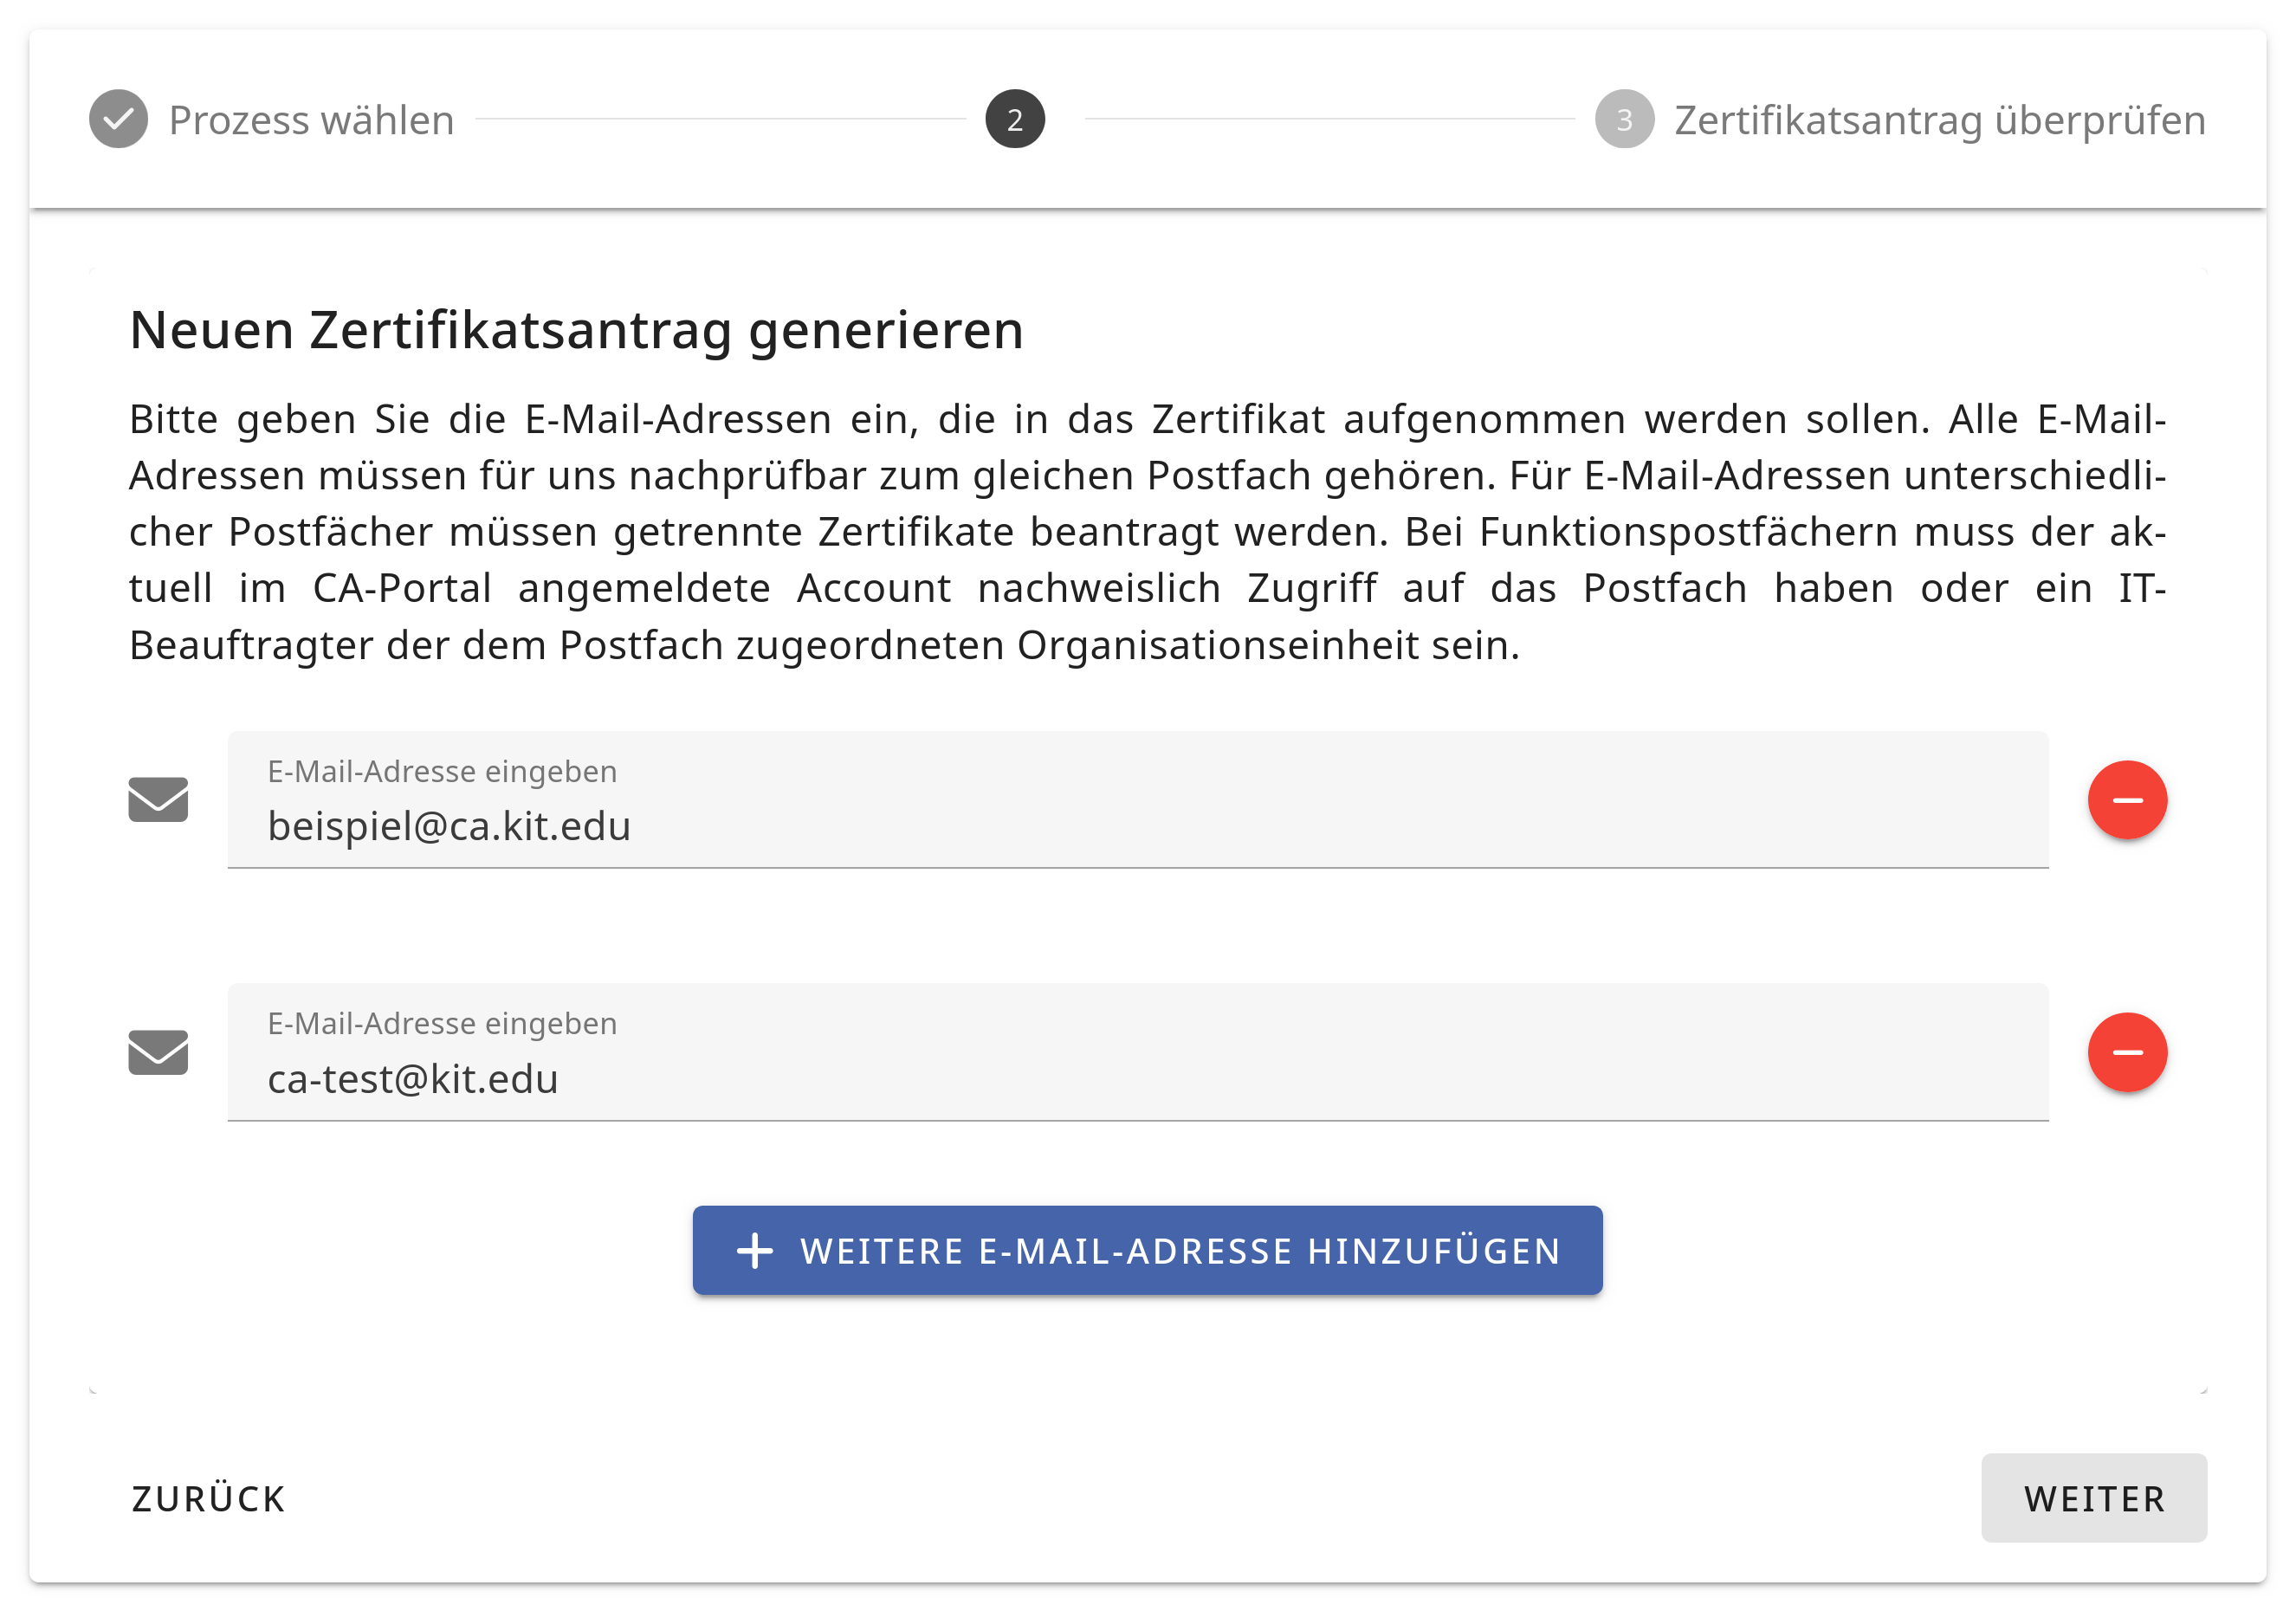Click the first "E-Mail-Adresse eingeben" floating label
The image size is (2296, 1611).
pyautogui.click(x=442, y=771)
